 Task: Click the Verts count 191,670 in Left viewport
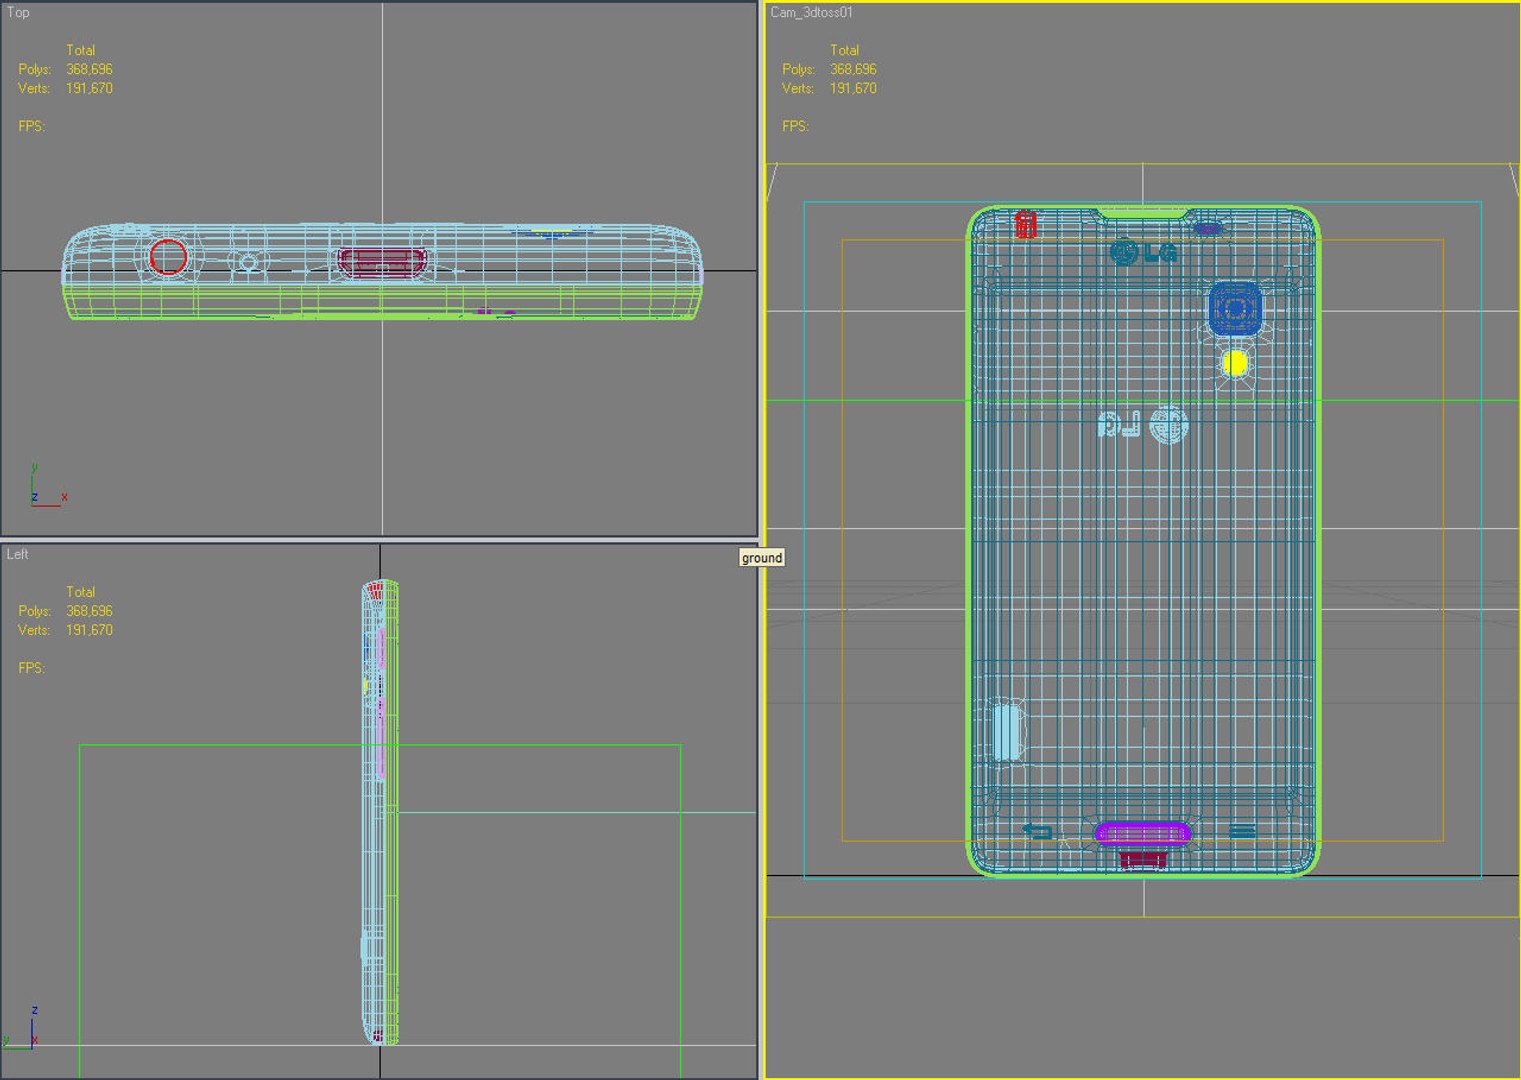click(x=90, y=630)
